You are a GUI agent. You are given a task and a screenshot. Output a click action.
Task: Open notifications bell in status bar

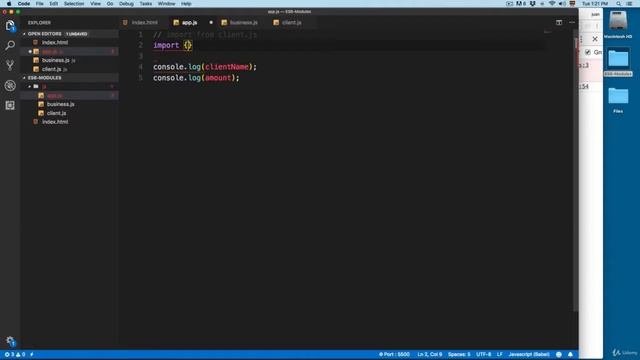click(570, 354)
